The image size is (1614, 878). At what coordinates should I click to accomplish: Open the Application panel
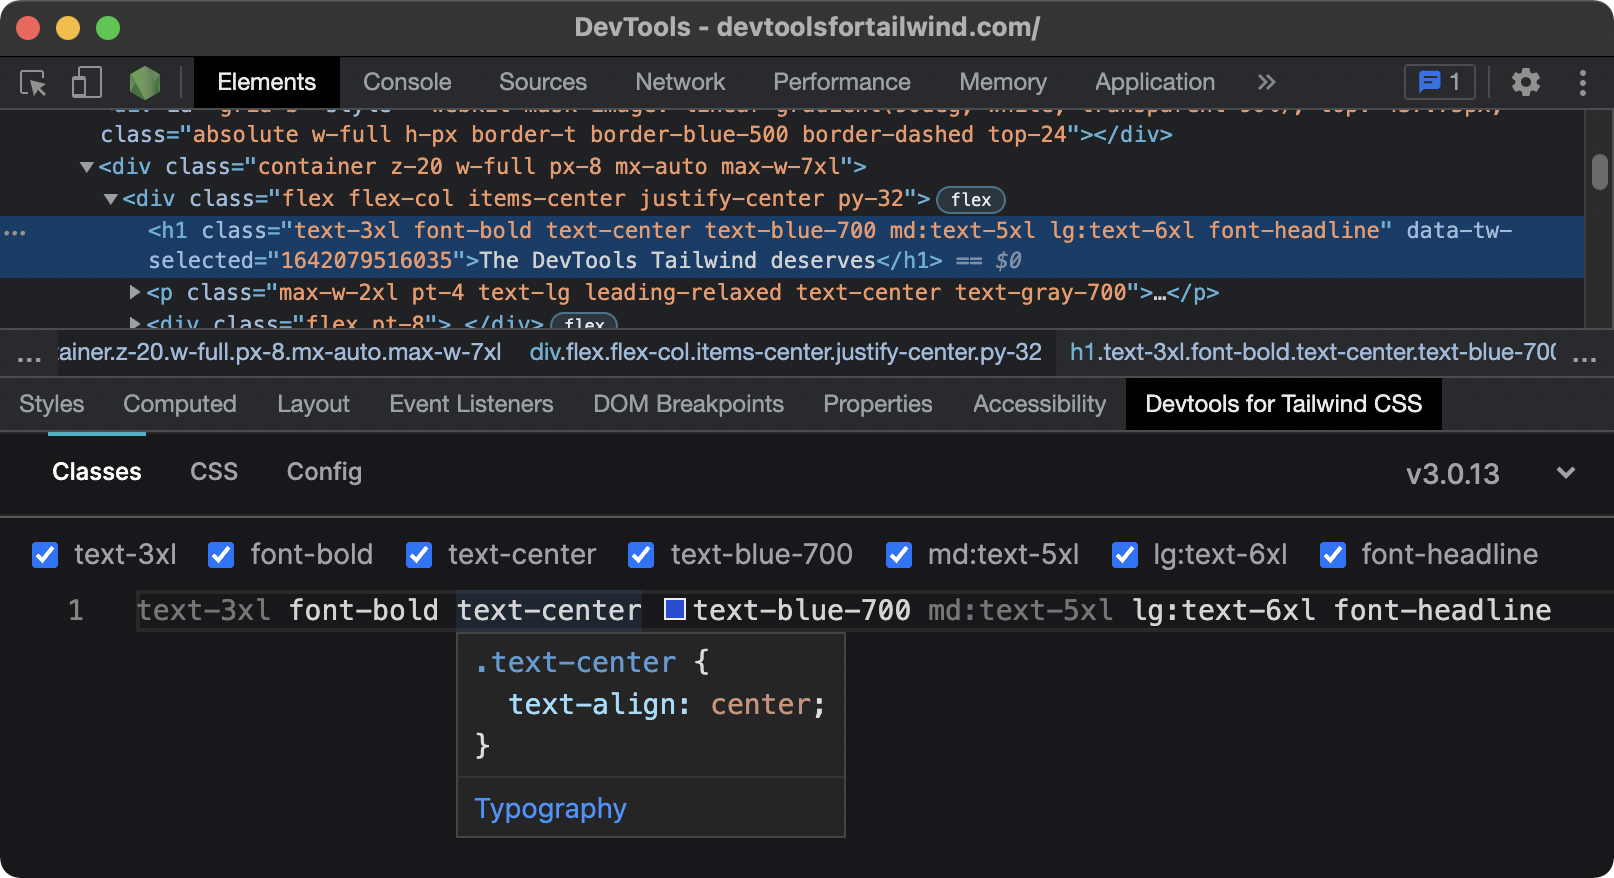tap(1155, 82)
